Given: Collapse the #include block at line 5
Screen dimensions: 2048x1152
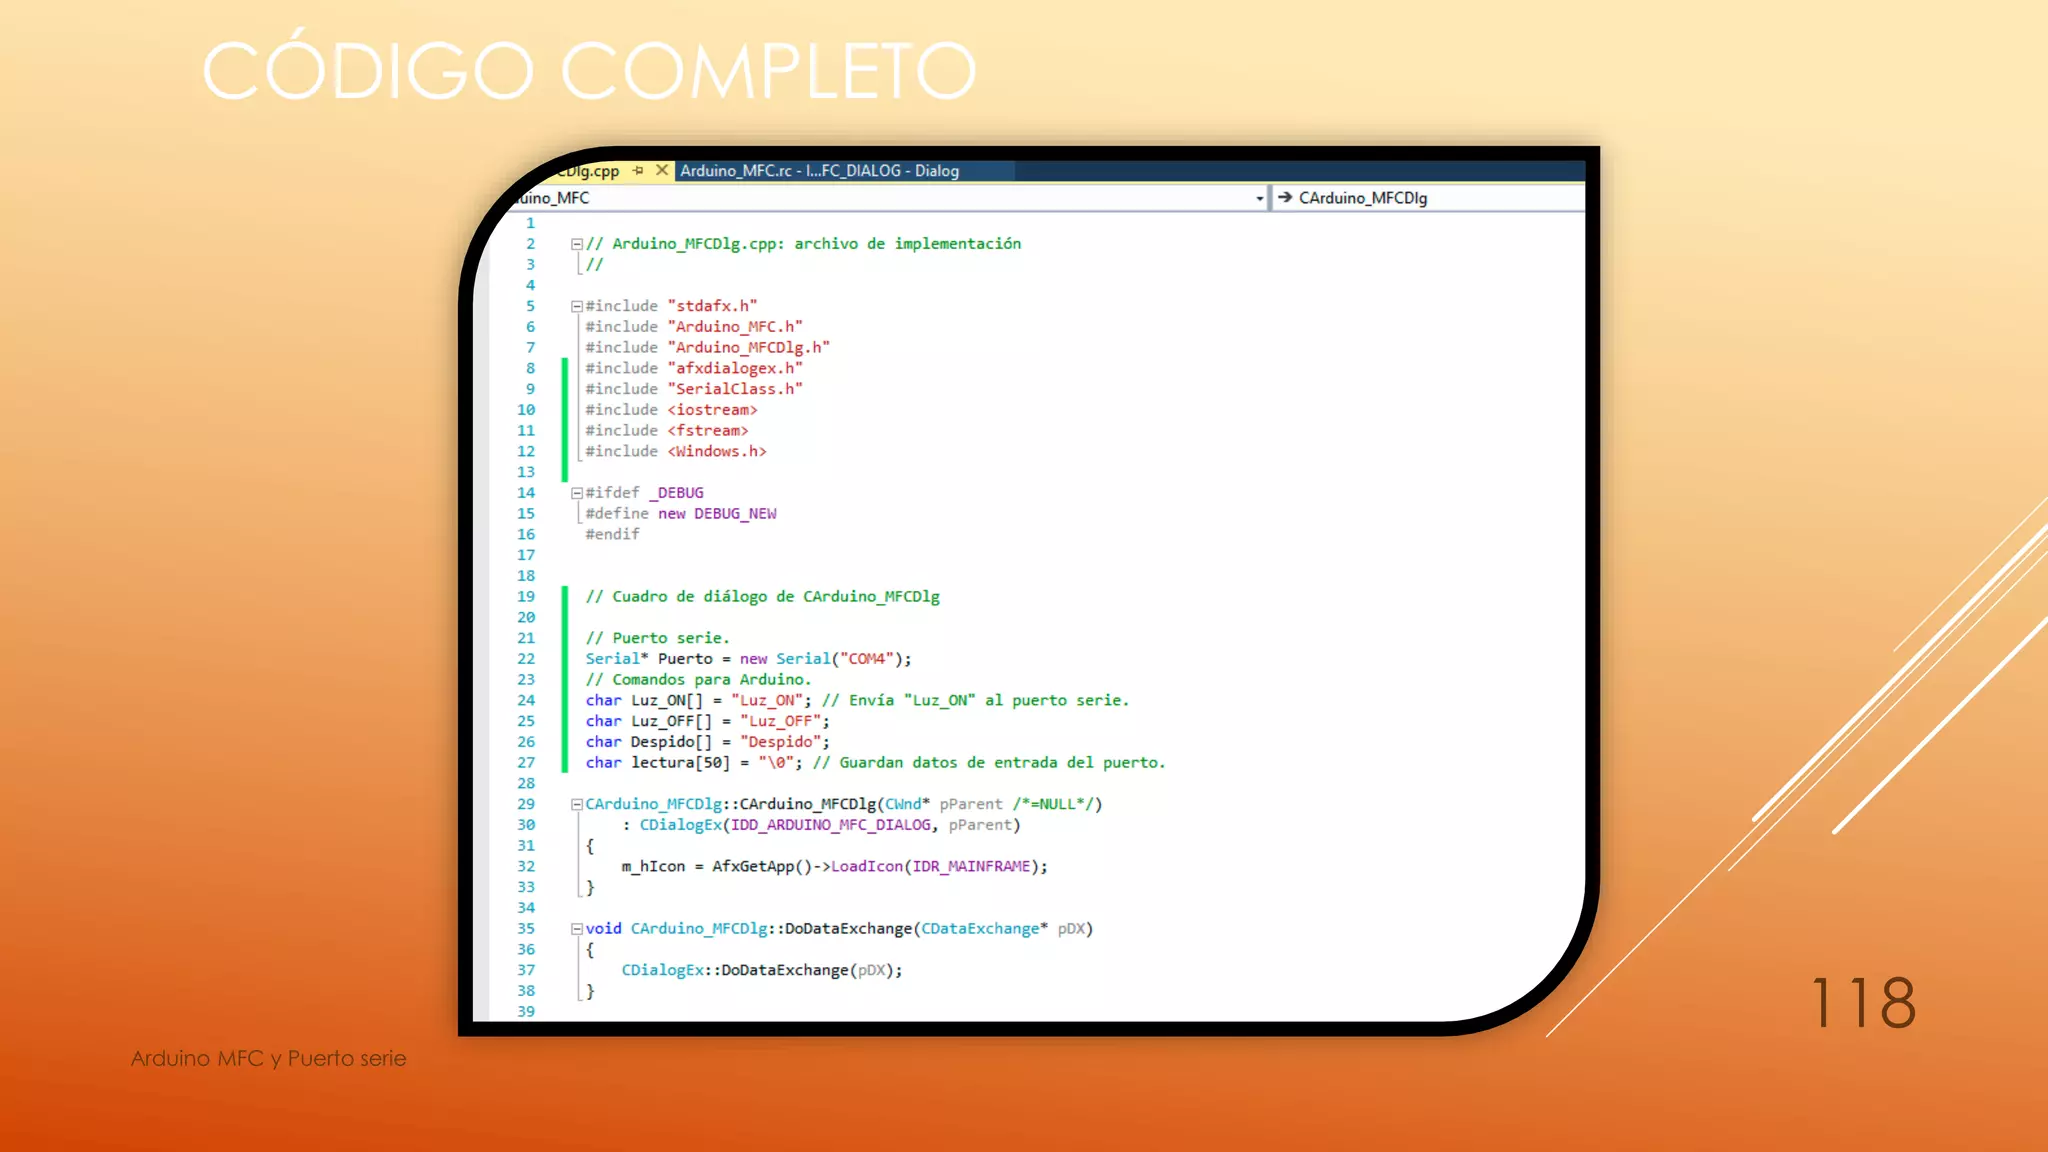Looking at the screenshot, I should tap(577, 306).
